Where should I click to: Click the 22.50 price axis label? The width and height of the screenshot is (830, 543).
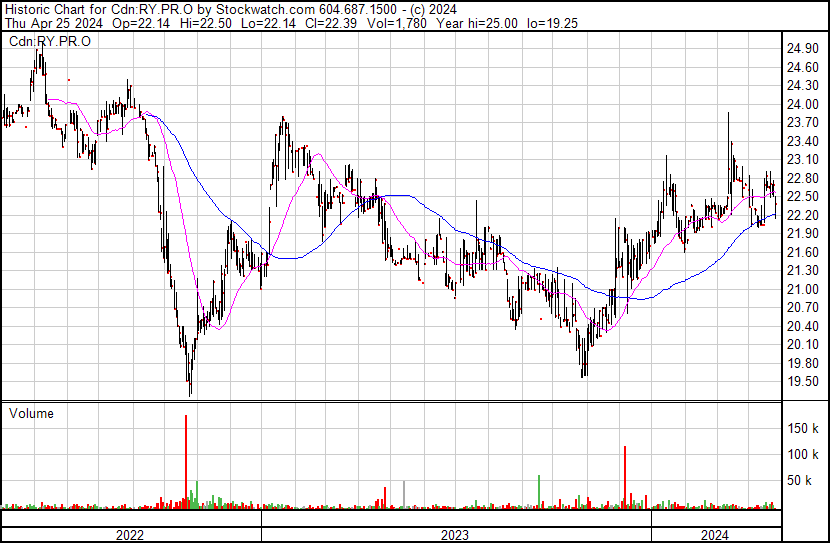(x=803, y=196)
